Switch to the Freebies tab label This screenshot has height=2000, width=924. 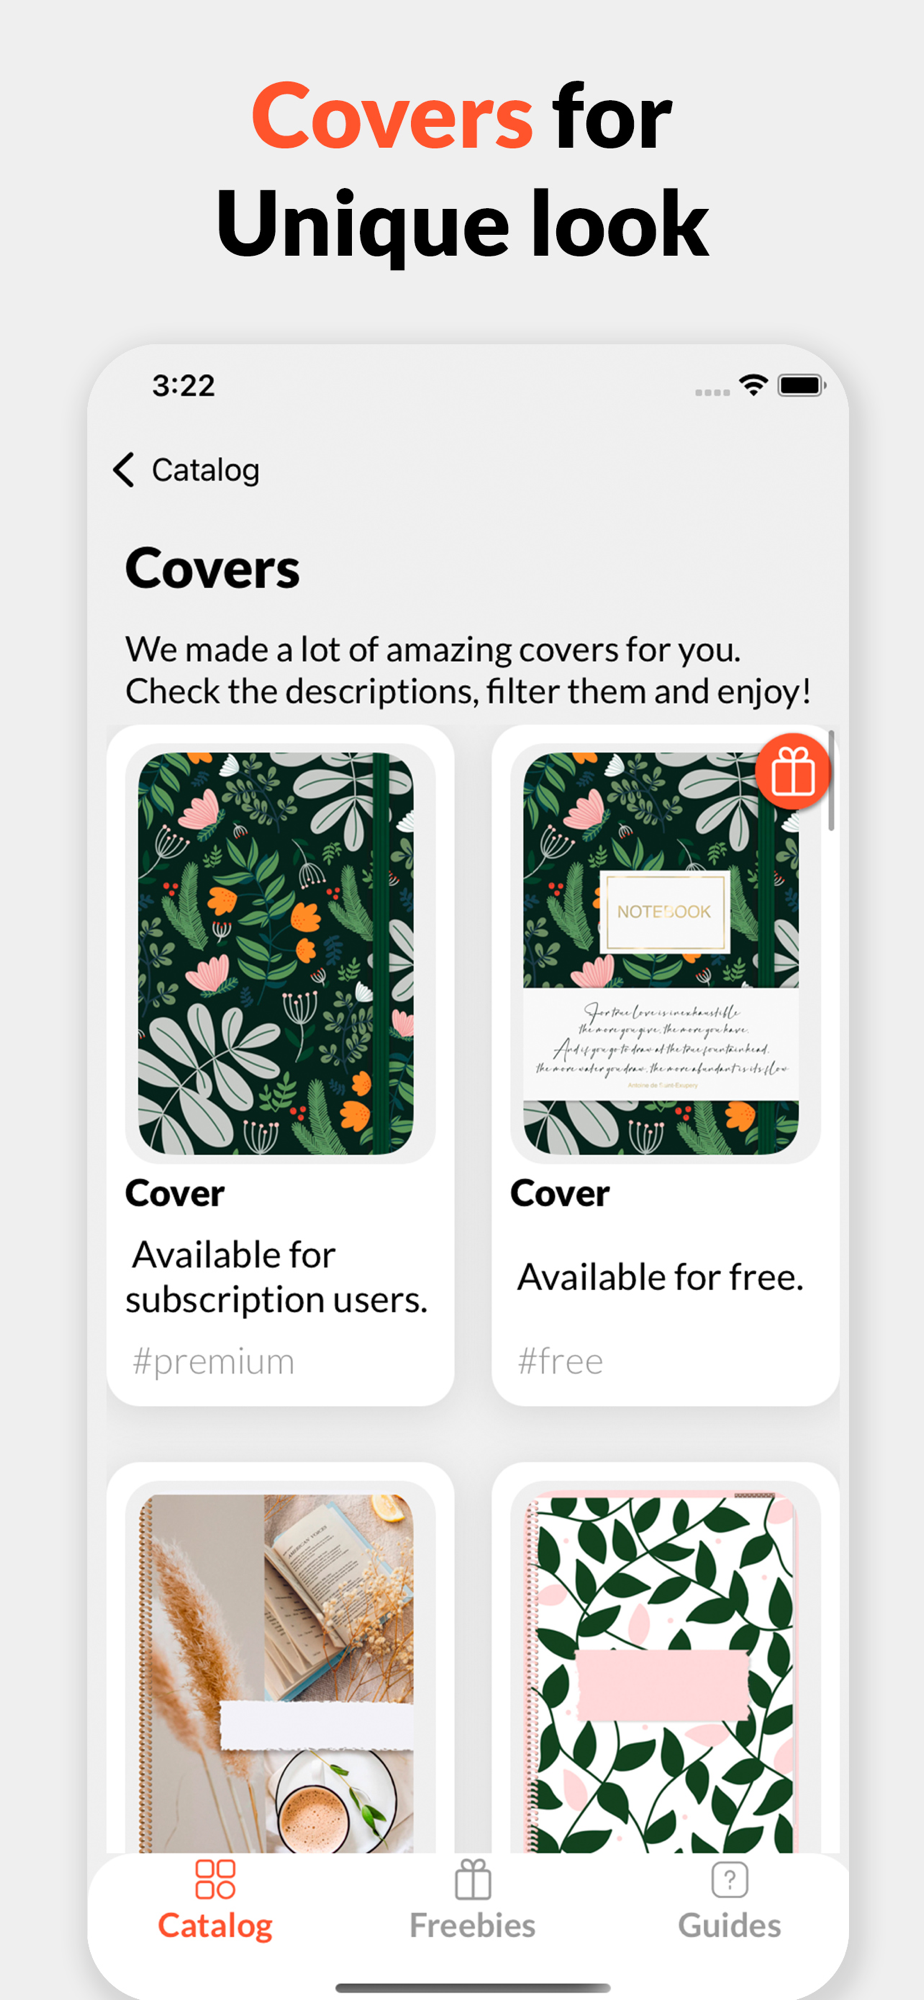click(472, 1925)
